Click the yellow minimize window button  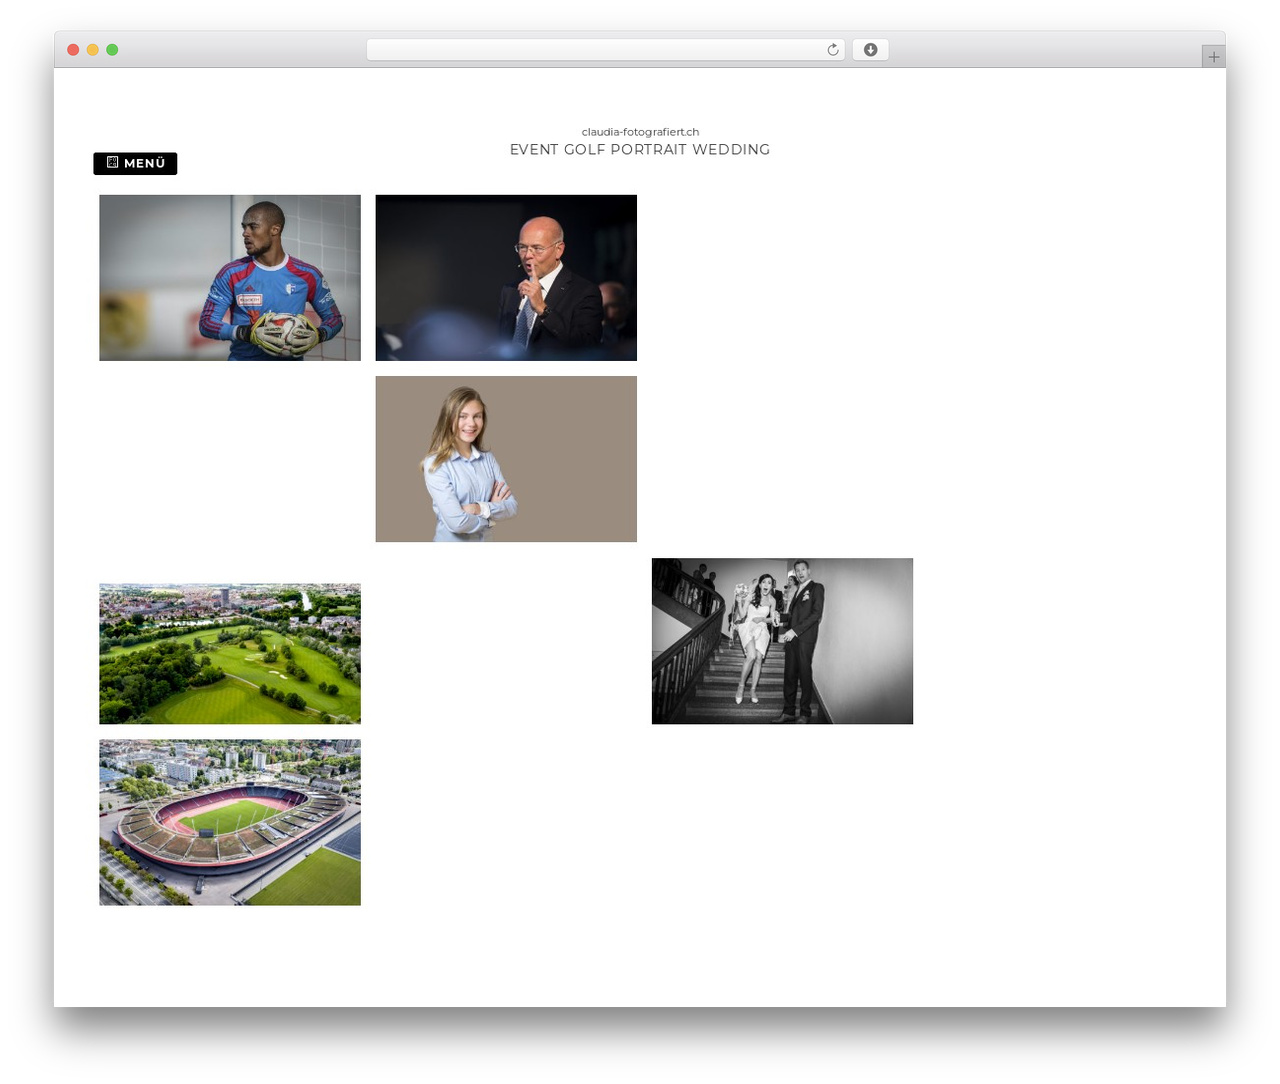tap(92, 50)
